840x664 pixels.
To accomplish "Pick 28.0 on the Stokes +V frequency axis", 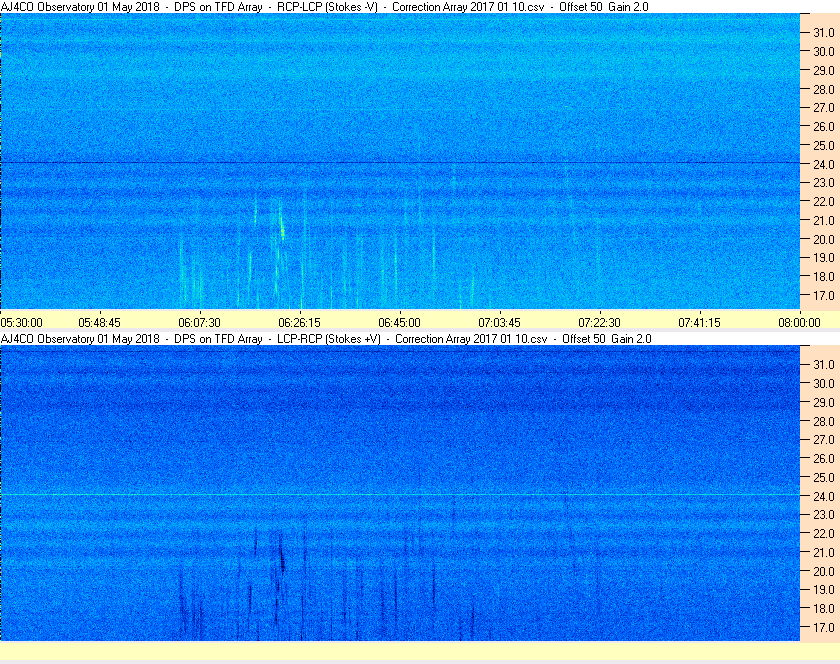I will click(824, 421).
